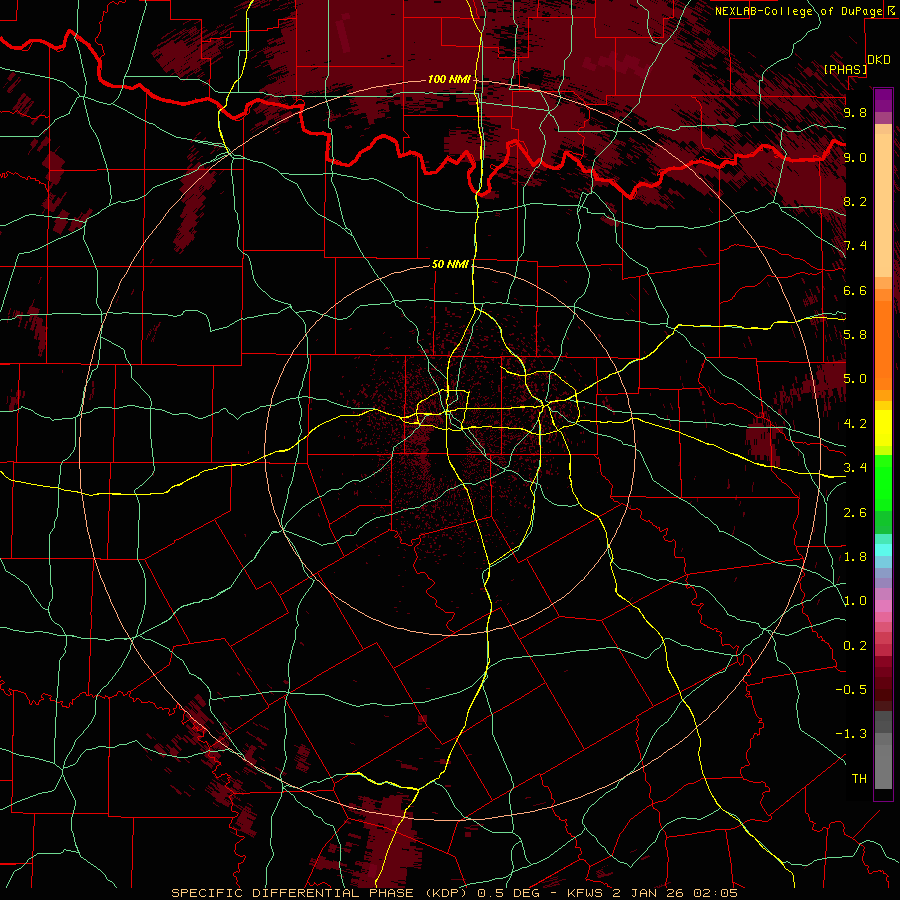Click the 1.8 legend value

(x=855, y=557)
